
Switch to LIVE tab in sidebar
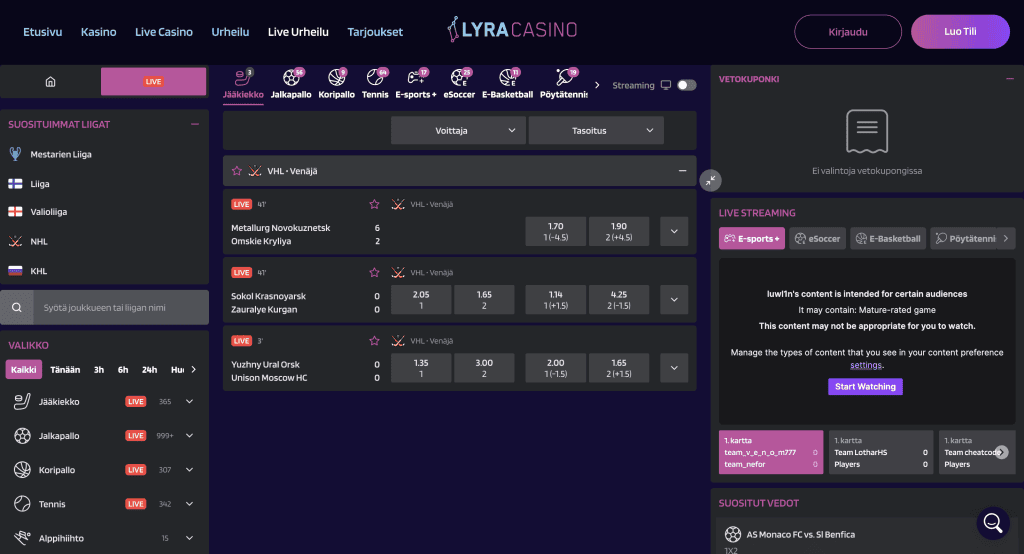[153, 82]
